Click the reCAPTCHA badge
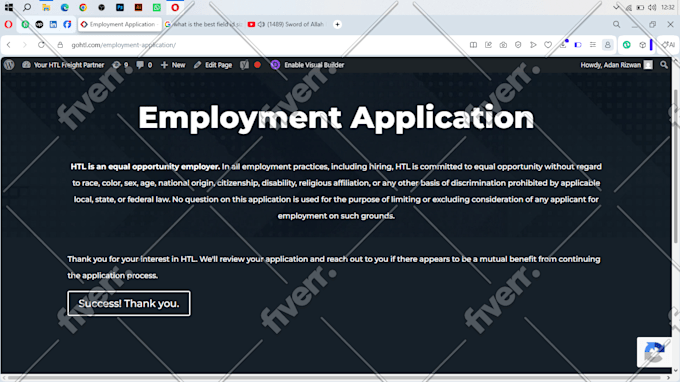The image size is (680, 382). pyautogui.click(x=654, y=352)
